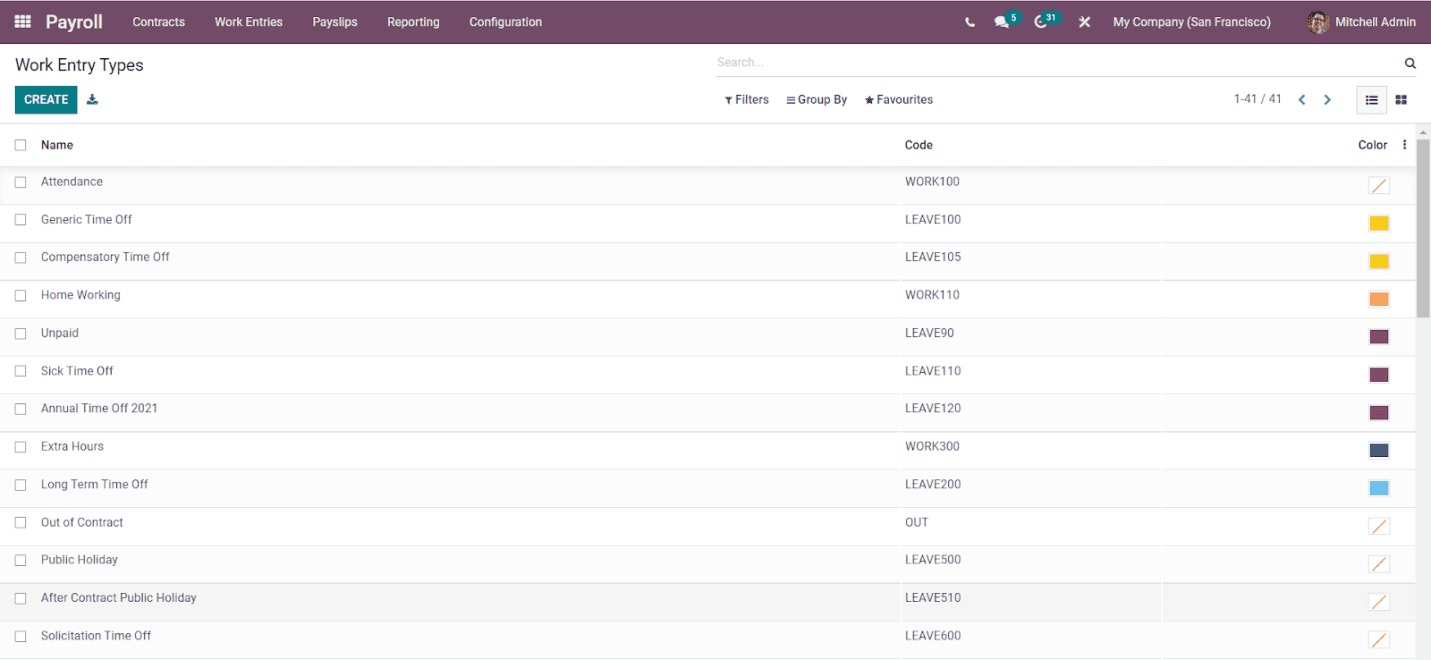1431x660 pixels.
Task: Click the CREATE button
Action: coord(45,99)
